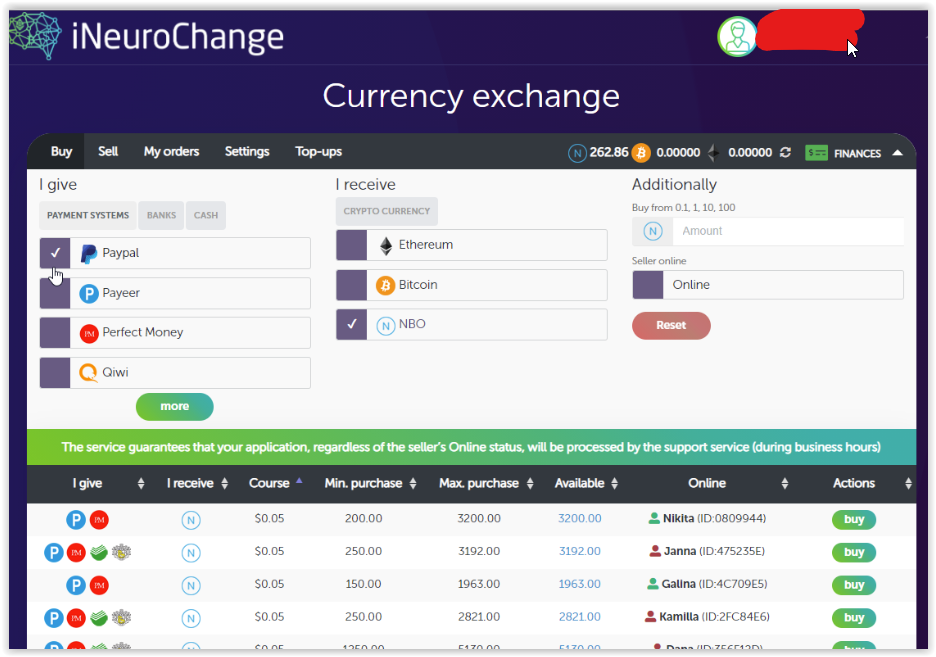Click Payeer icon in Nikita's row
Image resolution: width=936 pixels, height=657 pixels.
point(76,520)
